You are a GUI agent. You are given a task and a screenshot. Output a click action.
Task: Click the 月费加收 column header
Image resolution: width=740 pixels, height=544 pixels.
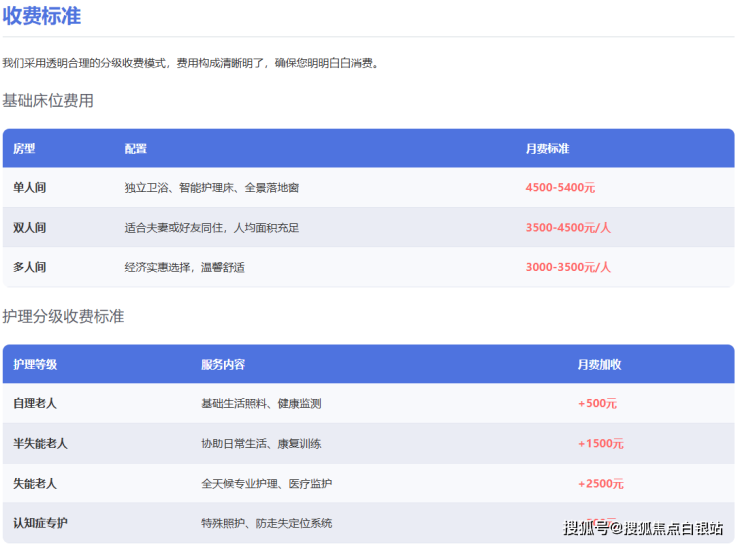599,364
